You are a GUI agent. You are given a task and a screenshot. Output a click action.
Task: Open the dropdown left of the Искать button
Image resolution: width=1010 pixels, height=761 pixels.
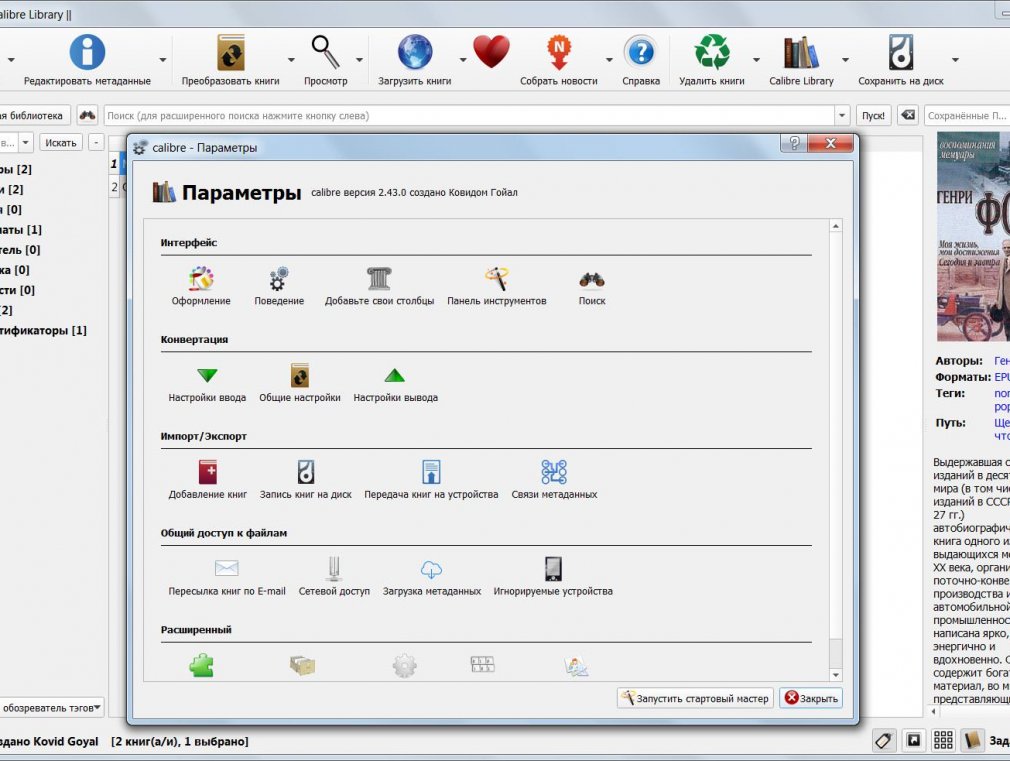point(26,142)
